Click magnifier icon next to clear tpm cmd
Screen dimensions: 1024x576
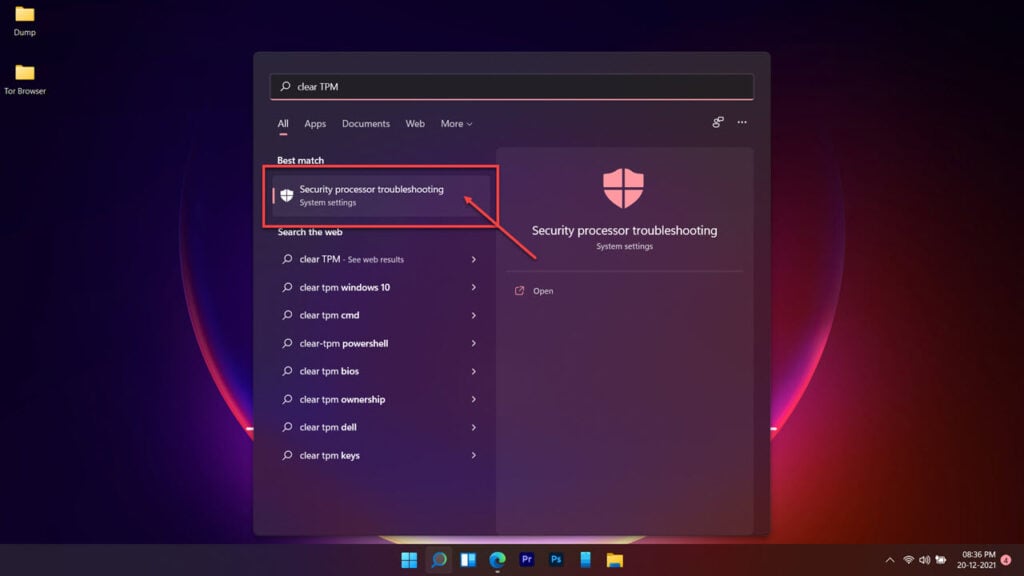click(287, 315)
